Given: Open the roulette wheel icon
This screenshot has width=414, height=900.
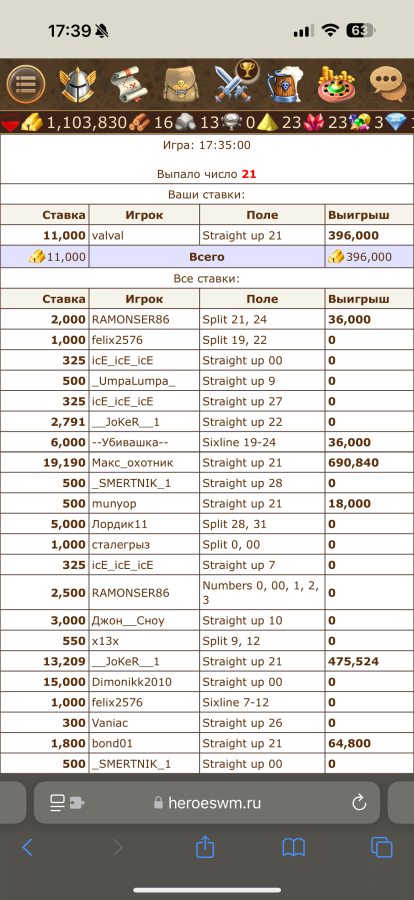Looking at the screenshot, I should [338, 84].
